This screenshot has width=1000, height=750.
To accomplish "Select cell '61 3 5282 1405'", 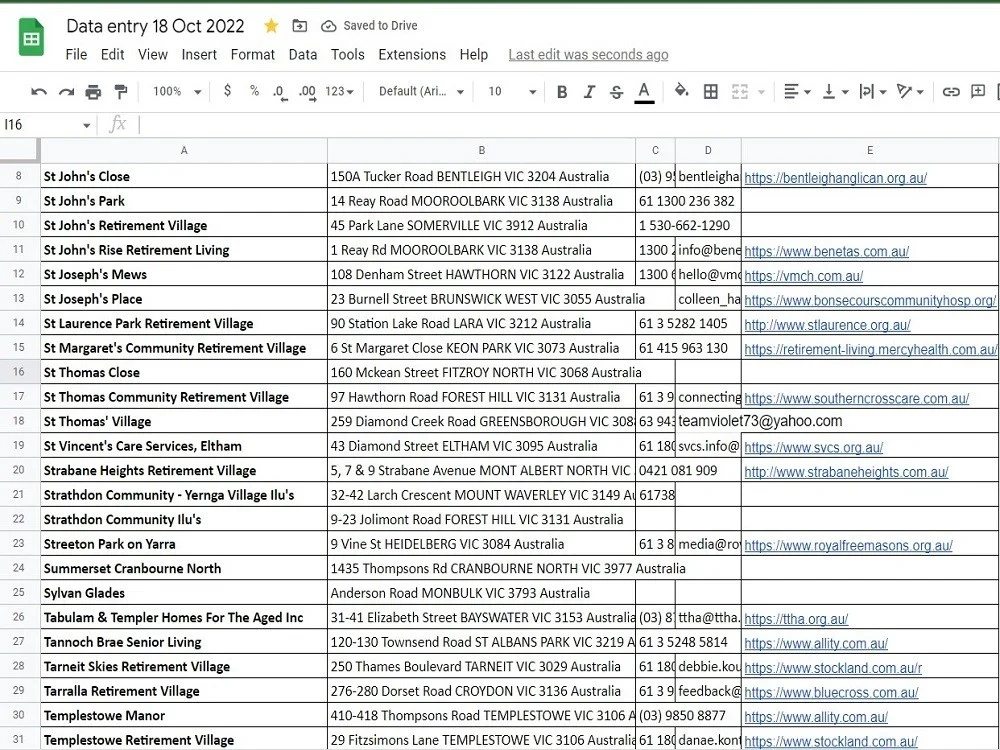I will (655, 323).
